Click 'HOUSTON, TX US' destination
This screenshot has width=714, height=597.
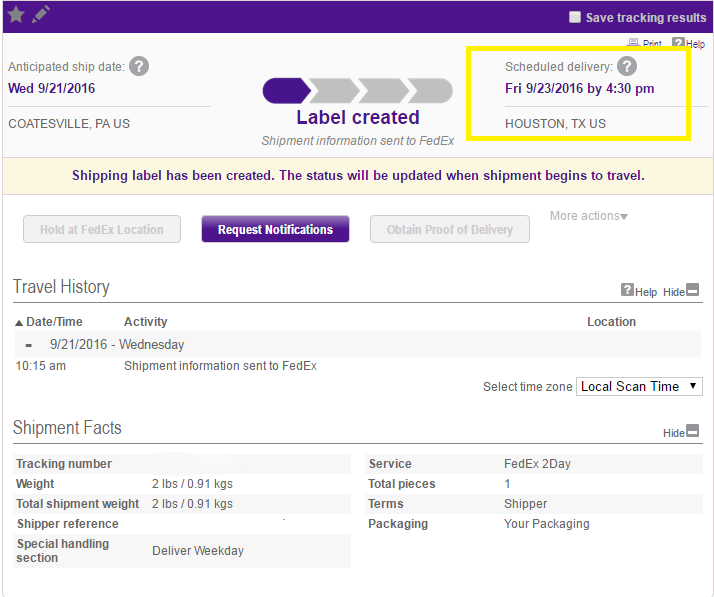click(556, 124)
